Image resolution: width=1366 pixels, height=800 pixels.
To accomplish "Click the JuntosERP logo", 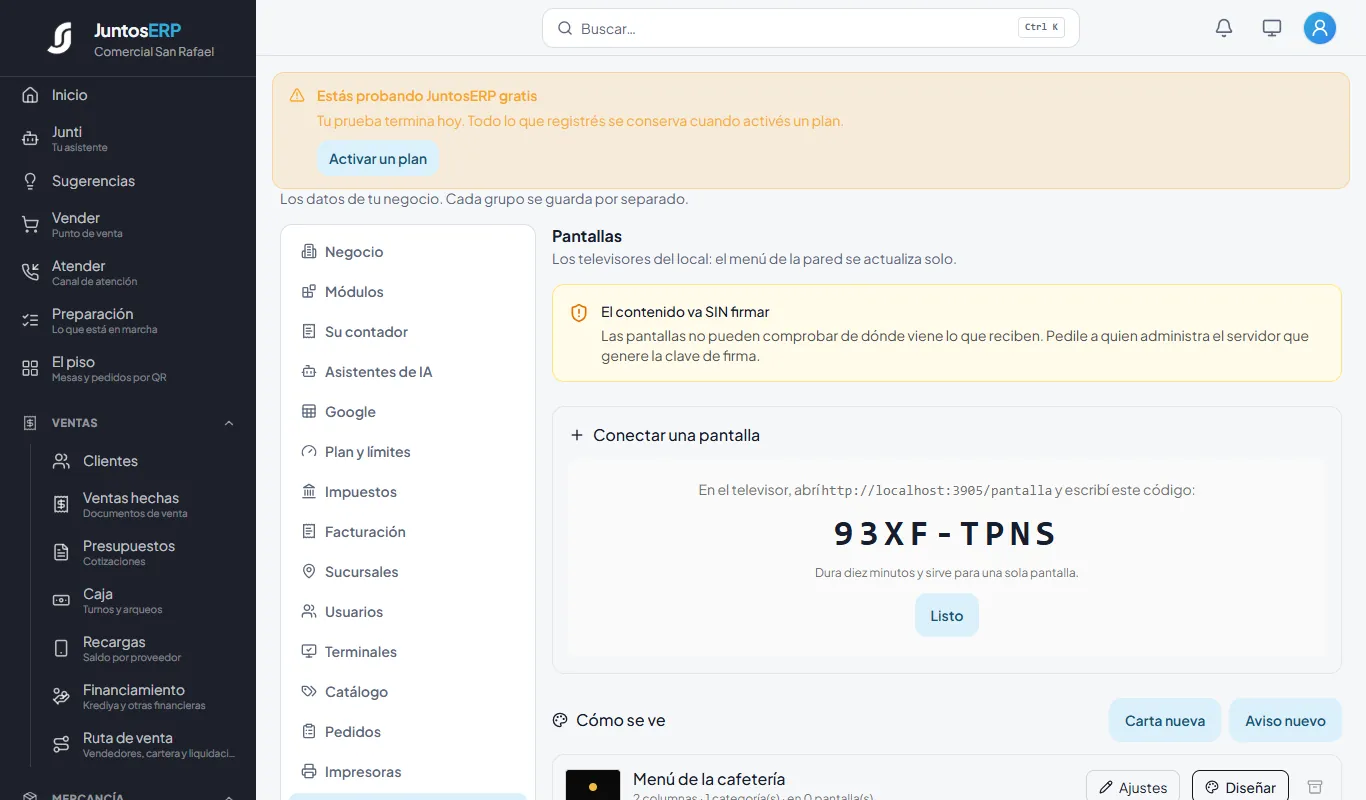I will (x=60, y=38).
